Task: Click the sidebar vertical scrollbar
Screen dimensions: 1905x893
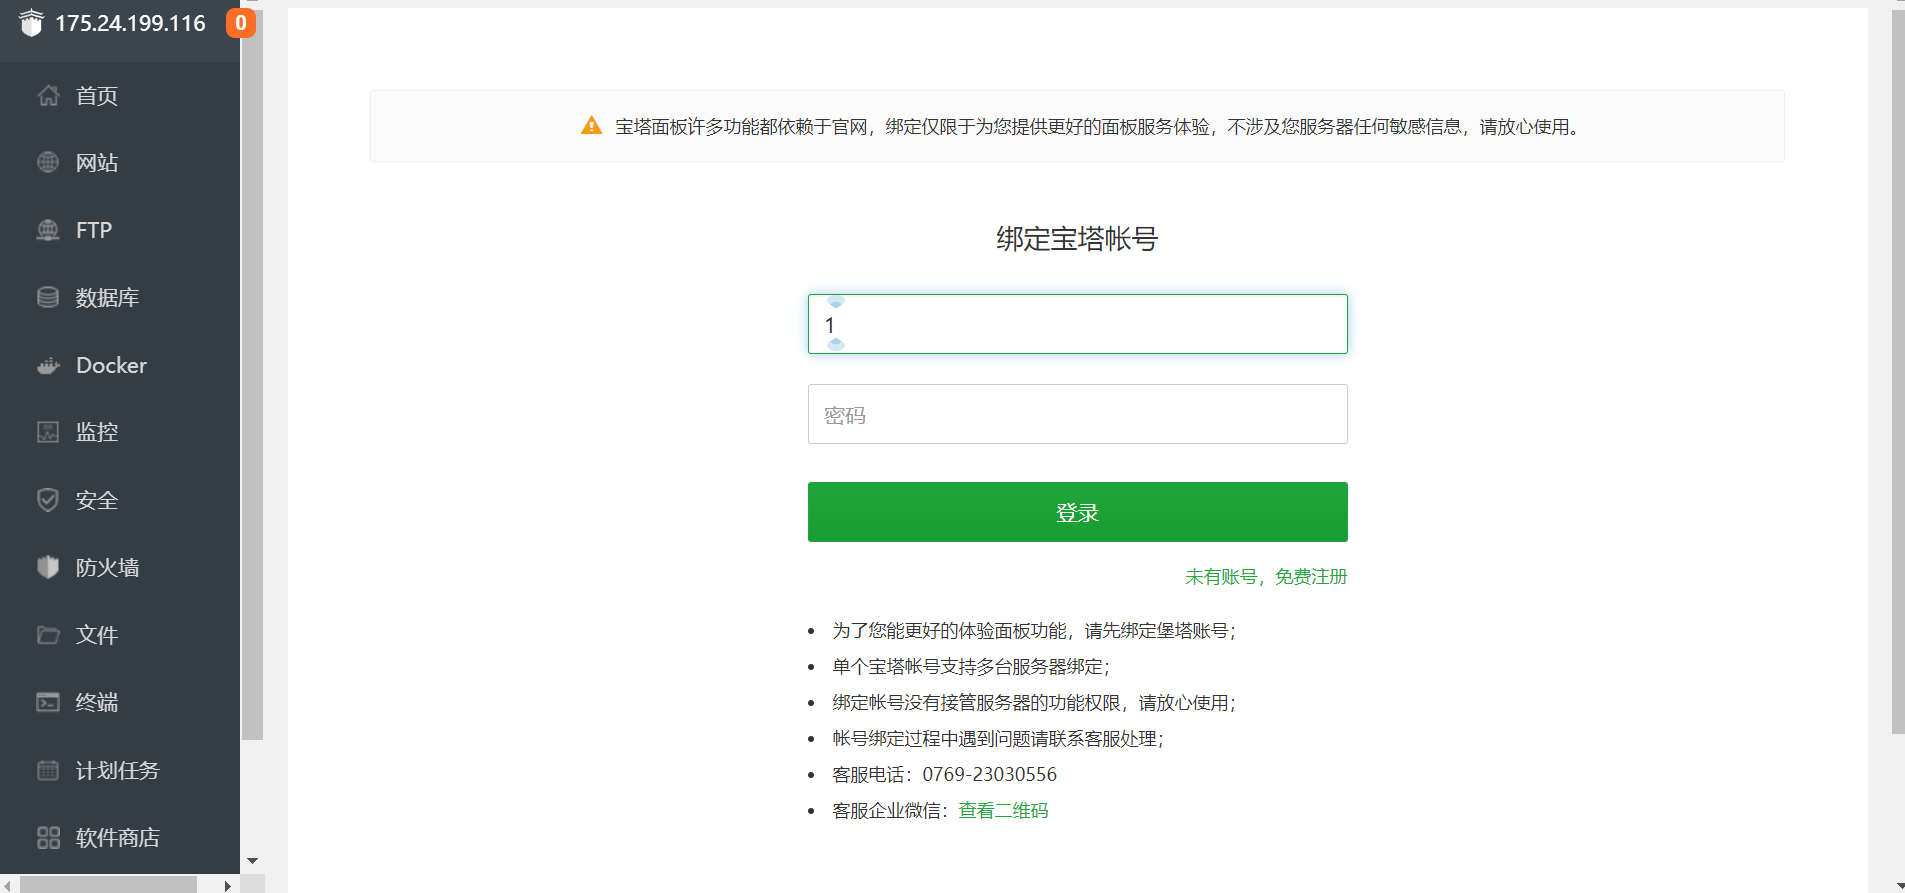Action: pos(252,374)
